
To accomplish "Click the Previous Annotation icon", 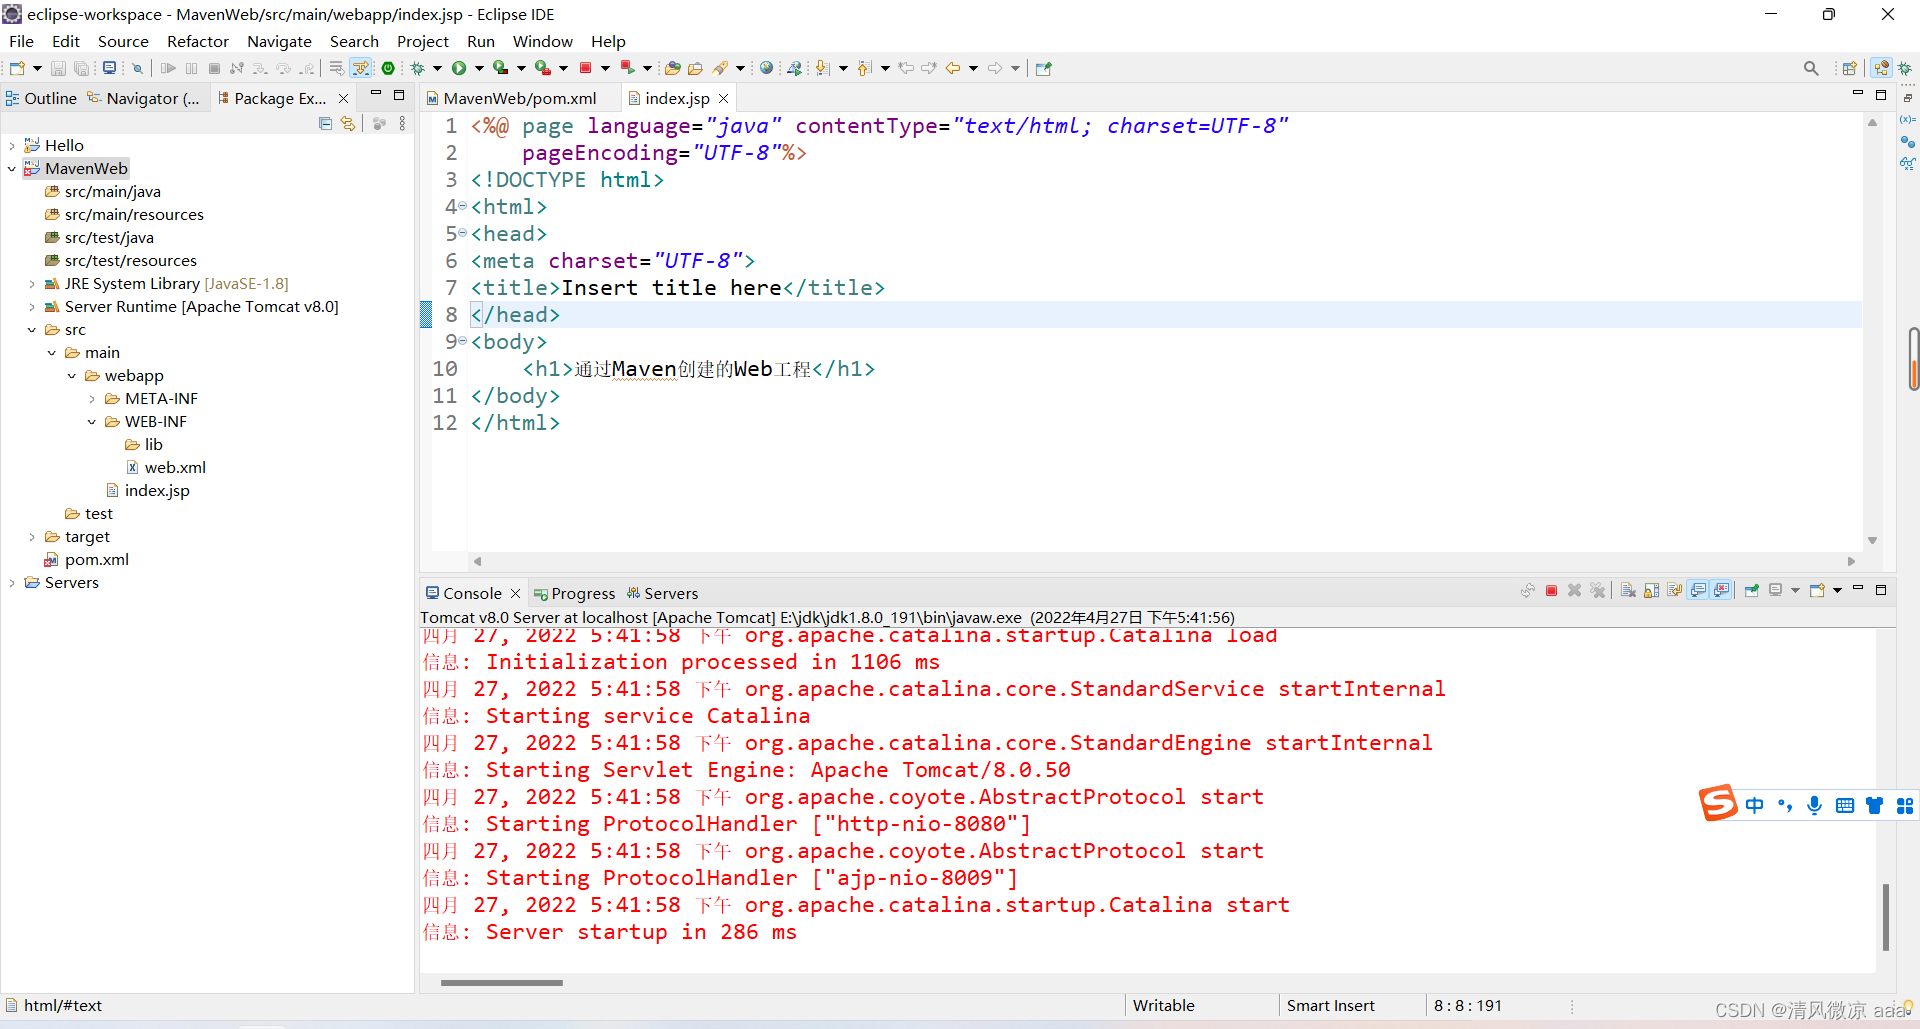I will coord(864,68).
